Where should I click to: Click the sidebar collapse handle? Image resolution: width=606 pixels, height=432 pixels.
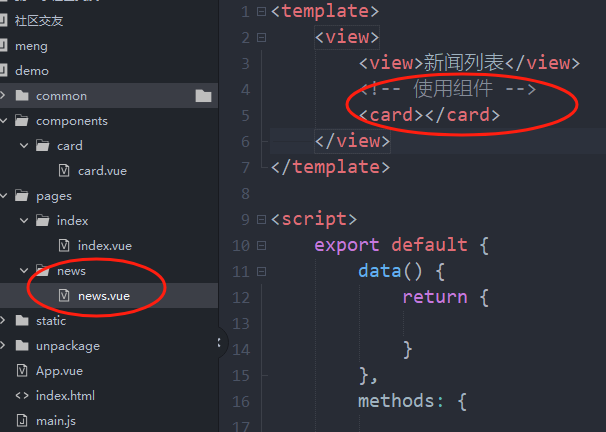click(x=219, y=344)
